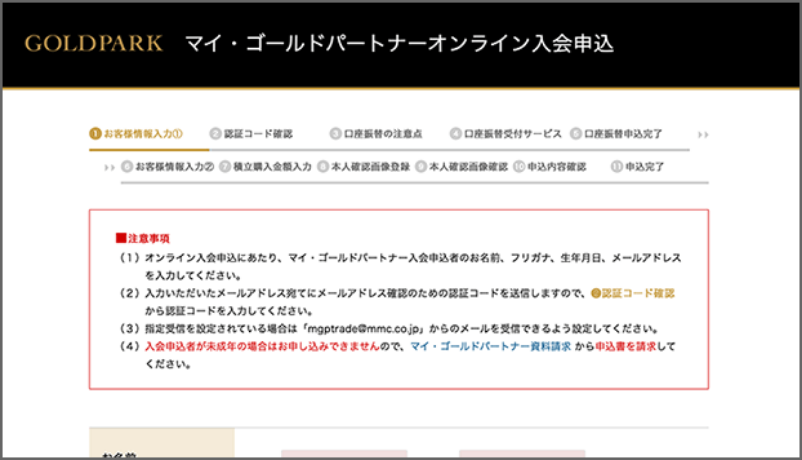Select step 11 申込完了
The width and height of the screenshot is (802, 460).
[637, 167]
